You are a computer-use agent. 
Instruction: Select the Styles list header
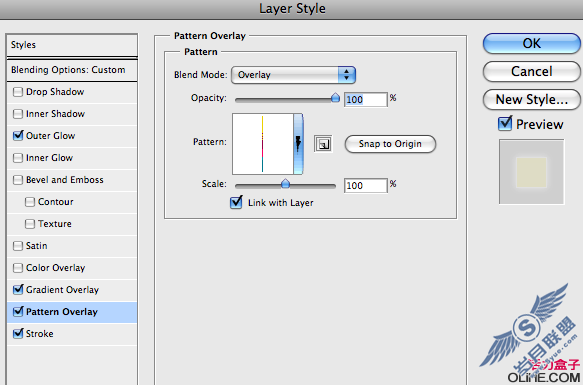[72, 45]
